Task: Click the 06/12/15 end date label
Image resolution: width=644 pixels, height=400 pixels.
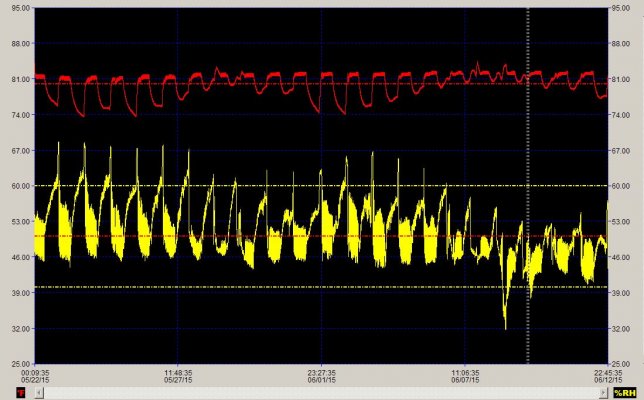Action: 608,380
